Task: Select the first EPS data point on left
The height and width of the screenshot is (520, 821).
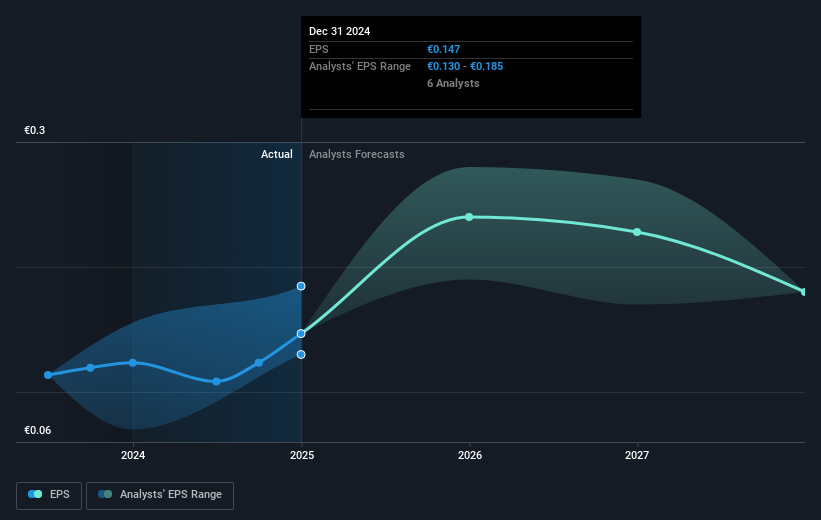Action: [x=48, y=375]
